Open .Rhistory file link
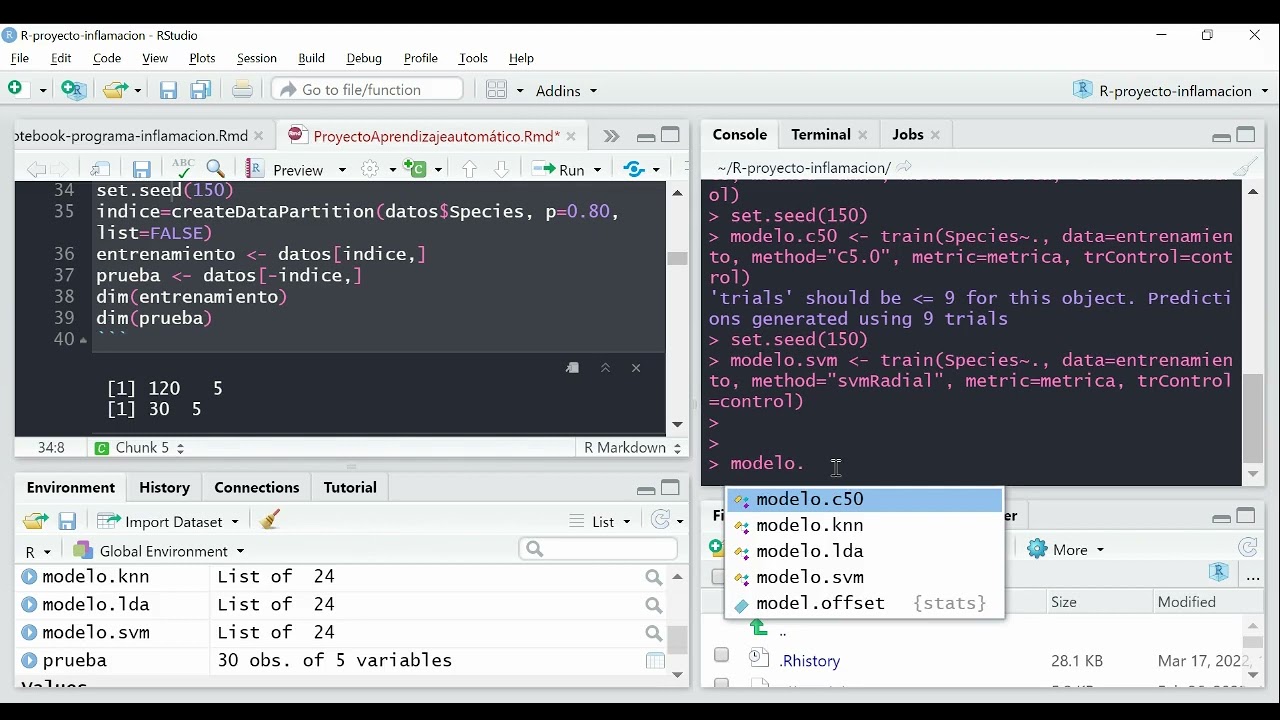This screenshot has width=1280, height=720. 810,660
